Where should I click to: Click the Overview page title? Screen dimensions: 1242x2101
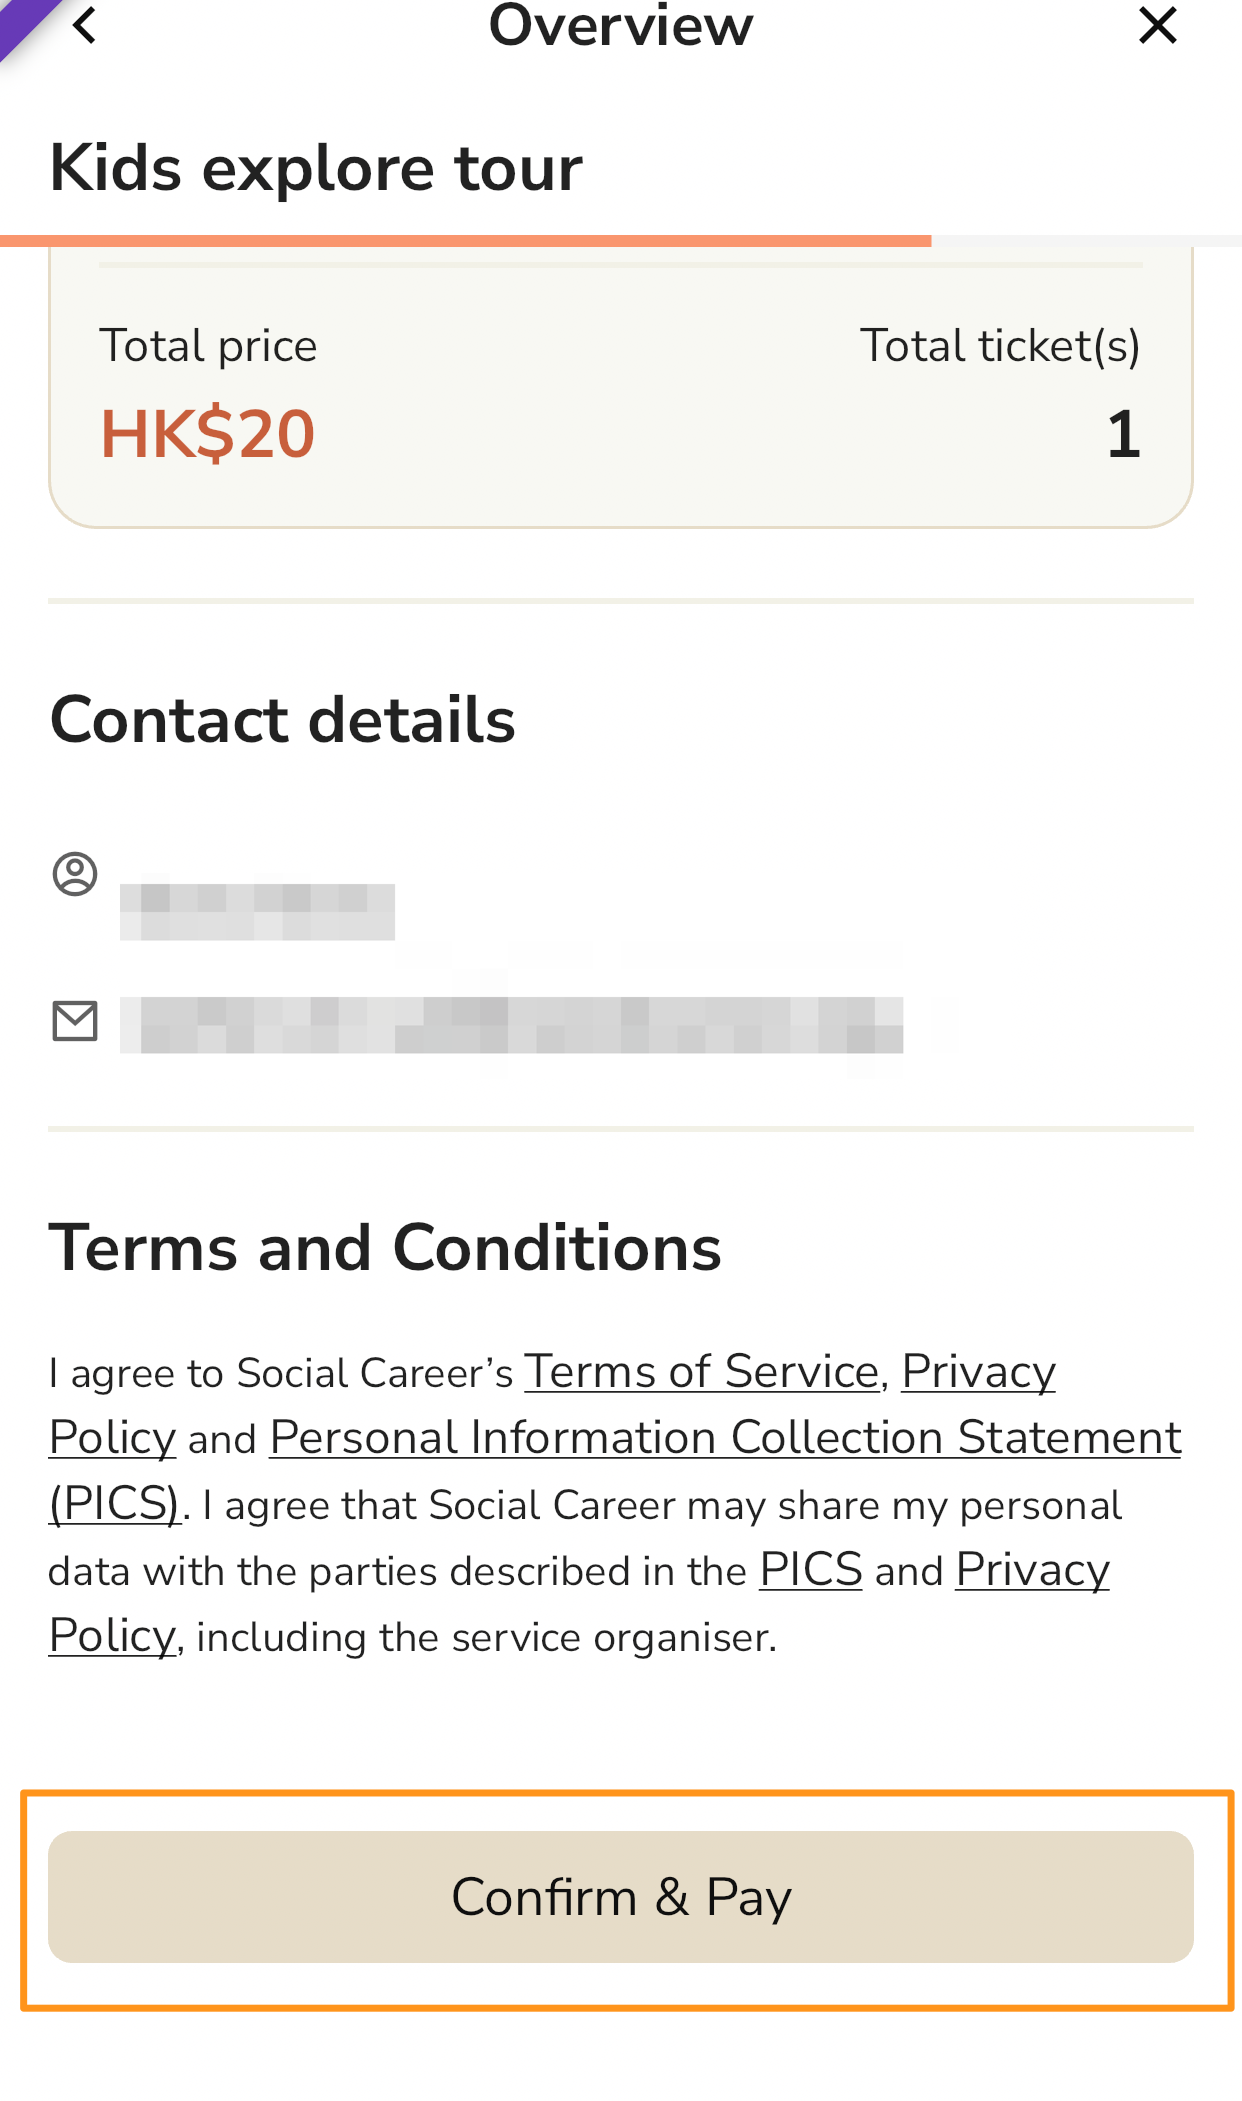pyautogui.click(x=621, y=25)
